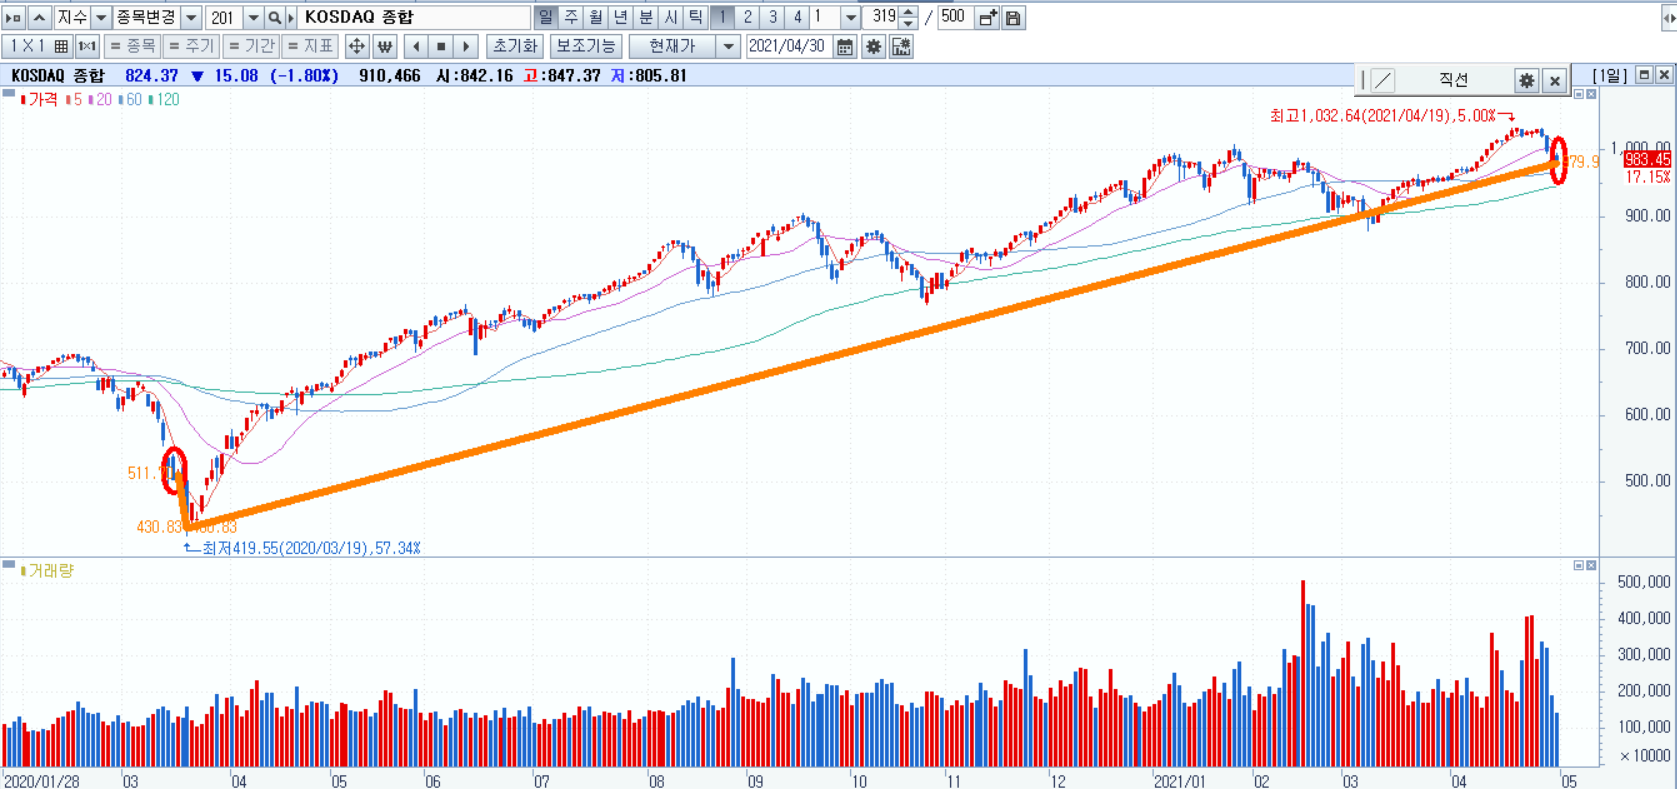Click the 2021/04/30 date field
The image size is (1677, 789).
[789, 46]
